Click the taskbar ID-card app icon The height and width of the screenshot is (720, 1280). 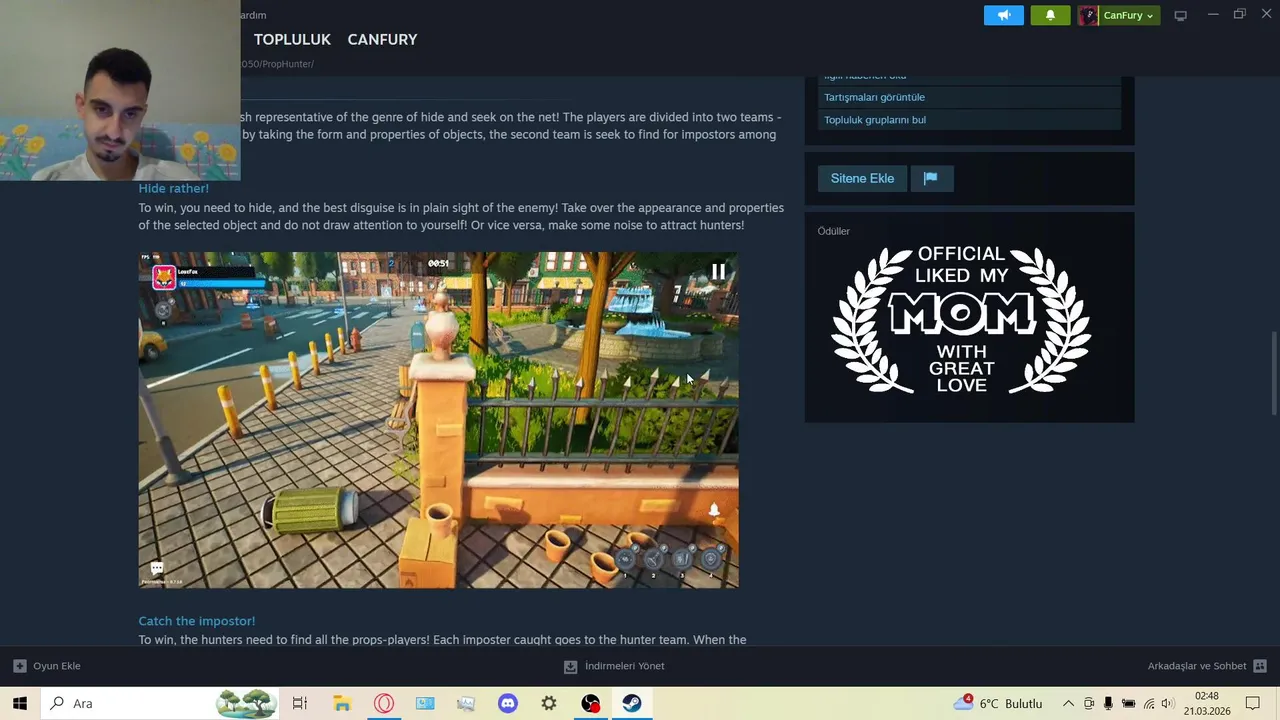tap(425, 703)
